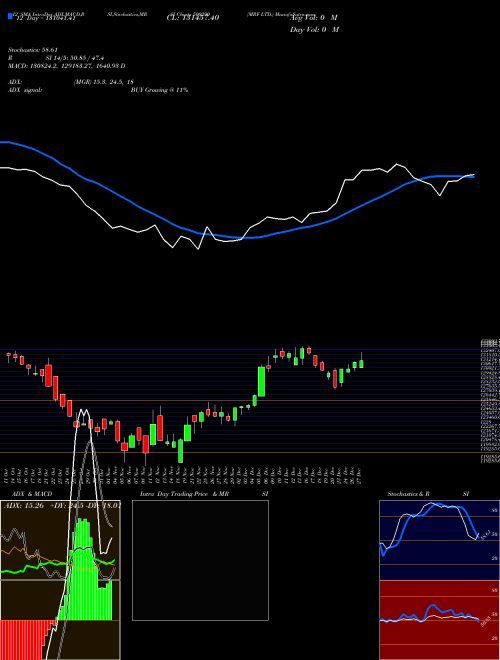Click the 'MACD: 130824.2, 129183.27' readout line
The width and height of the screenshot is (500, 660).
tap(66, 66)
